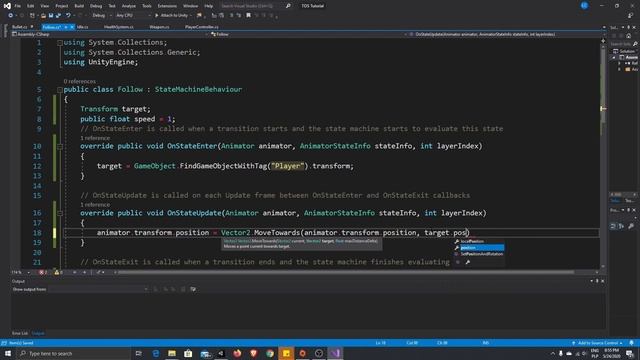Image resolution: width=640 pixels, height=360 pixels.
Task: Switch to the Weapon.cs tab
Action: [159, 27]
